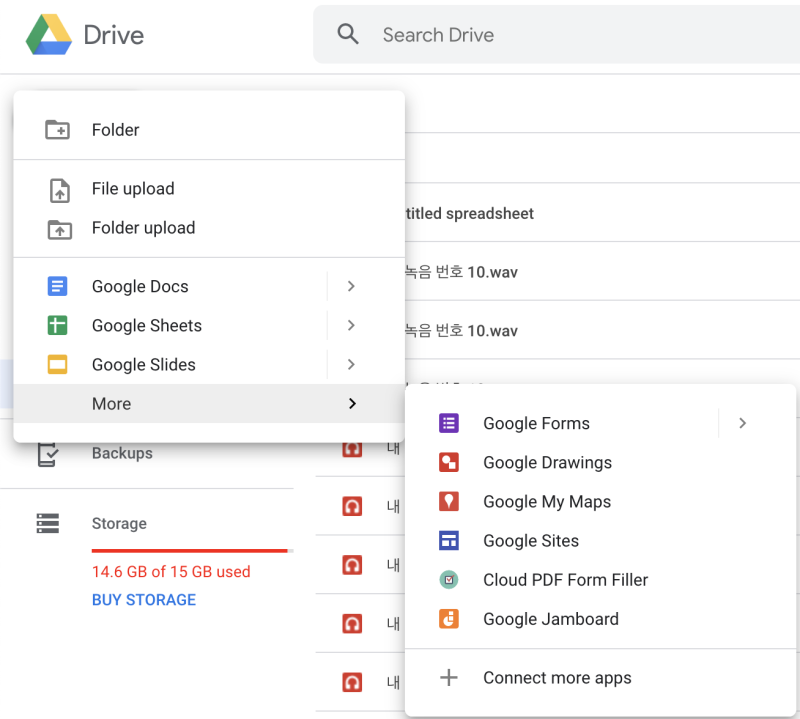This screenshot has height=719, width=800.
Task: Click the BUY STORAGE link
Action: pos(144,600)
